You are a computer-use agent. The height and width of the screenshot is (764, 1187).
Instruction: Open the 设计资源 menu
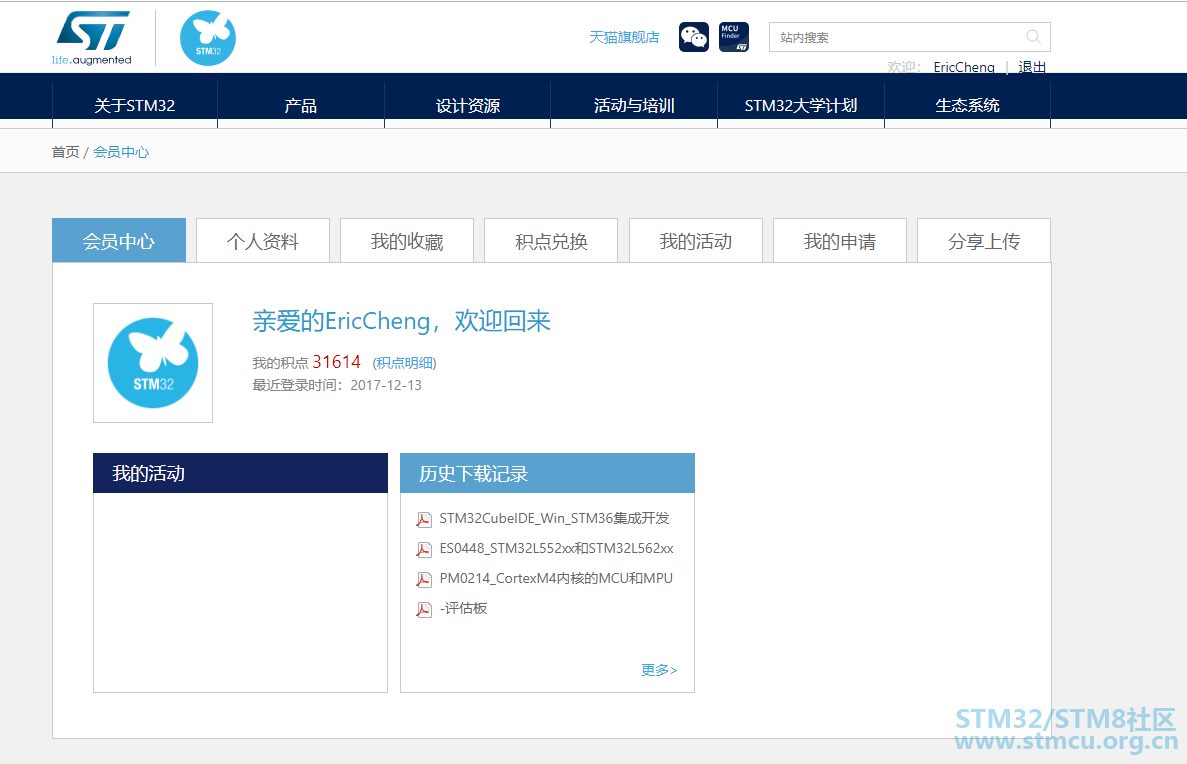[x=468, y=105]
